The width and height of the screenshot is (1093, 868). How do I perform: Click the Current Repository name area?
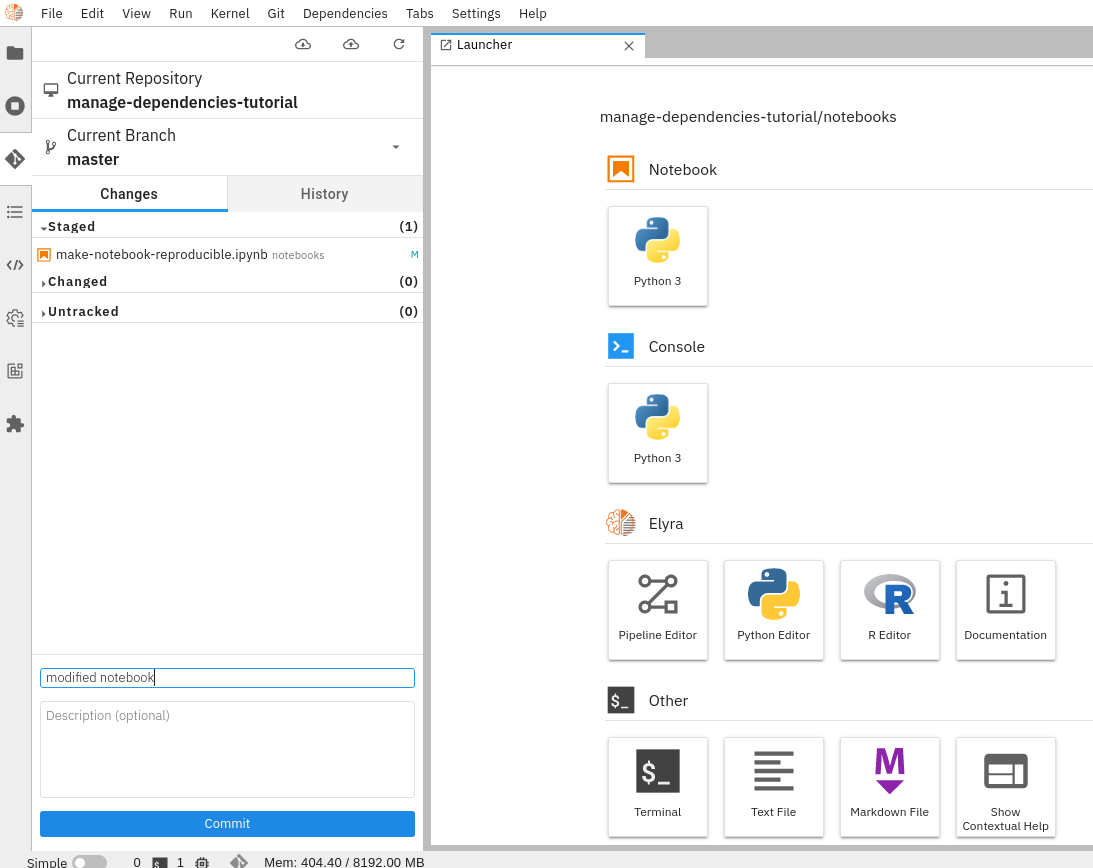[x=227, y=91]
